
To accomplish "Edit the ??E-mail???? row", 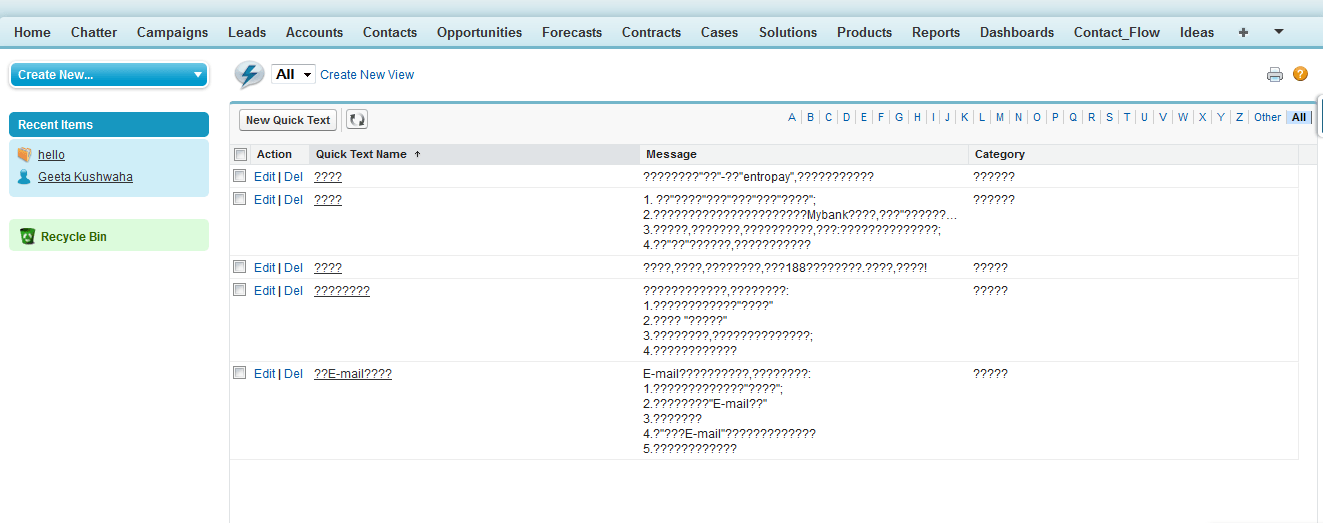I will pyautogui.click(x=264, y=373).
